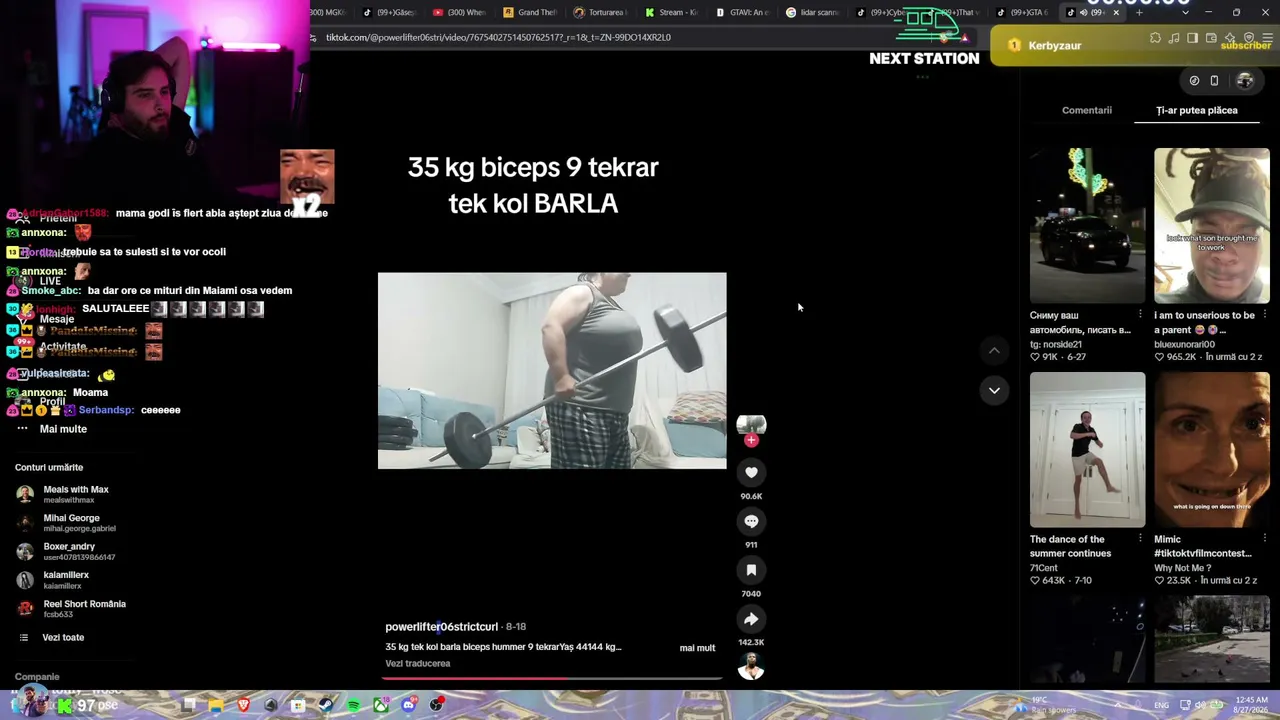Open the Profil sidebar item
The image size is (1280, 720).
pos(52,402)
